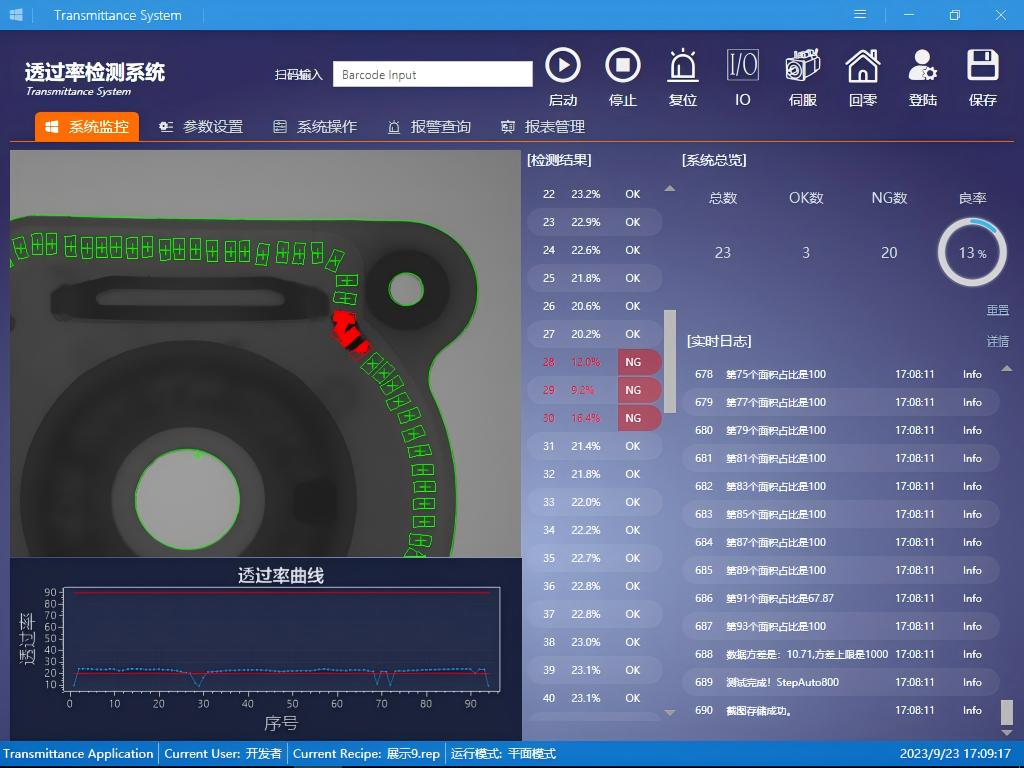
Task: Open the Login (登陆) user icon
Action: [922, 66]
